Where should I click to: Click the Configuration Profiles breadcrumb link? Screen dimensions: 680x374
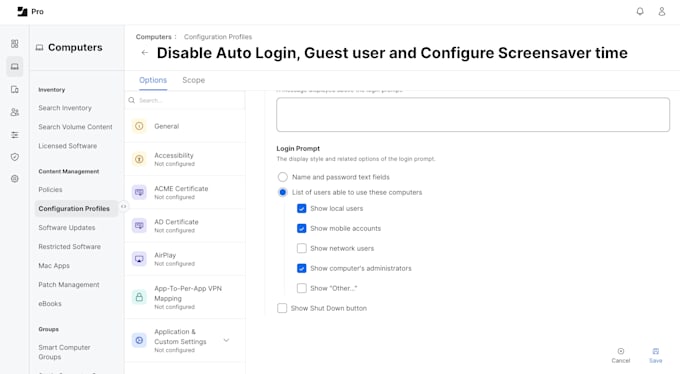(x=218, y=37)
